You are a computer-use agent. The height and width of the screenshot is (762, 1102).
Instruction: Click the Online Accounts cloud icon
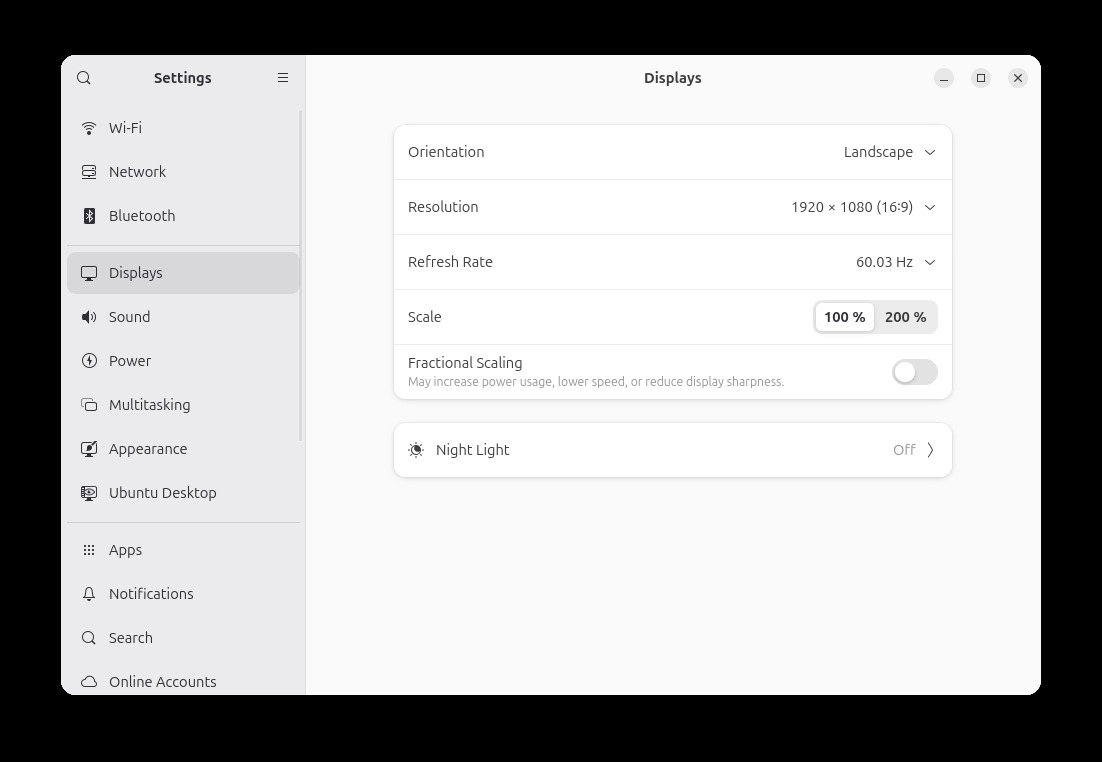89,682
